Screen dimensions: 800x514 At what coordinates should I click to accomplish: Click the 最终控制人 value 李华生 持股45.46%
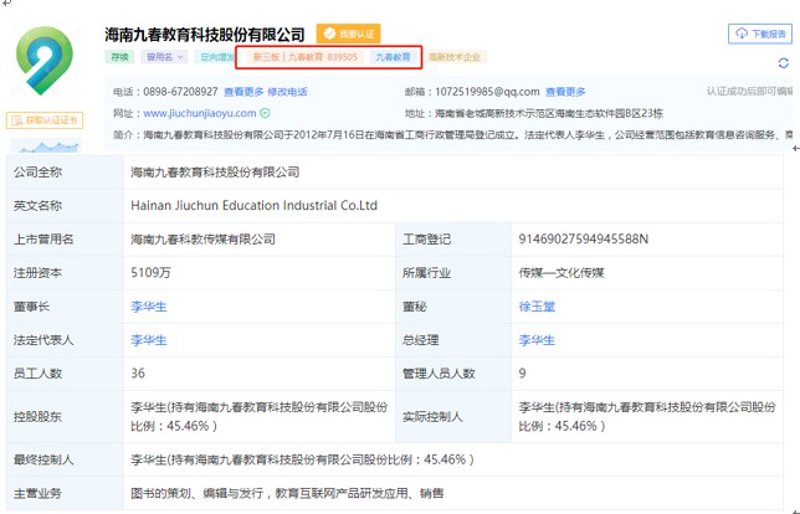(x=303, y=460)
